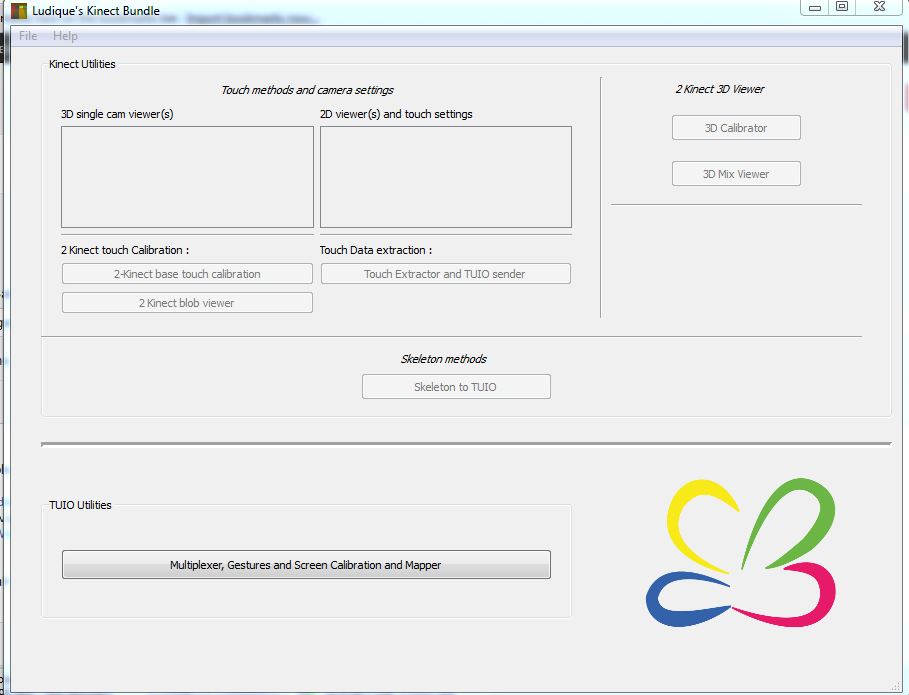This screenshot has height=695, width=909.
Task: Click the Skeleton to TUIO button
Action: point(456,387)
